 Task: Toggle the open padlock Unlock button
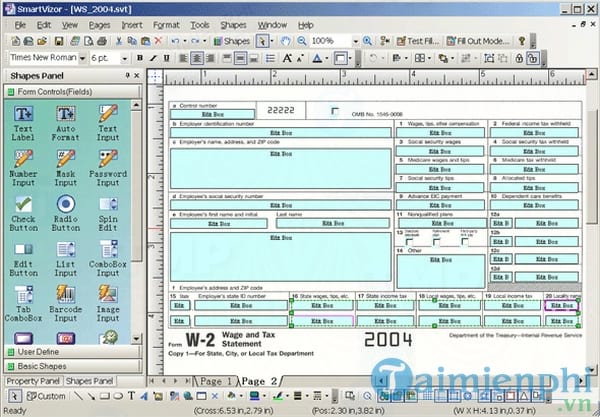[533, 59]
